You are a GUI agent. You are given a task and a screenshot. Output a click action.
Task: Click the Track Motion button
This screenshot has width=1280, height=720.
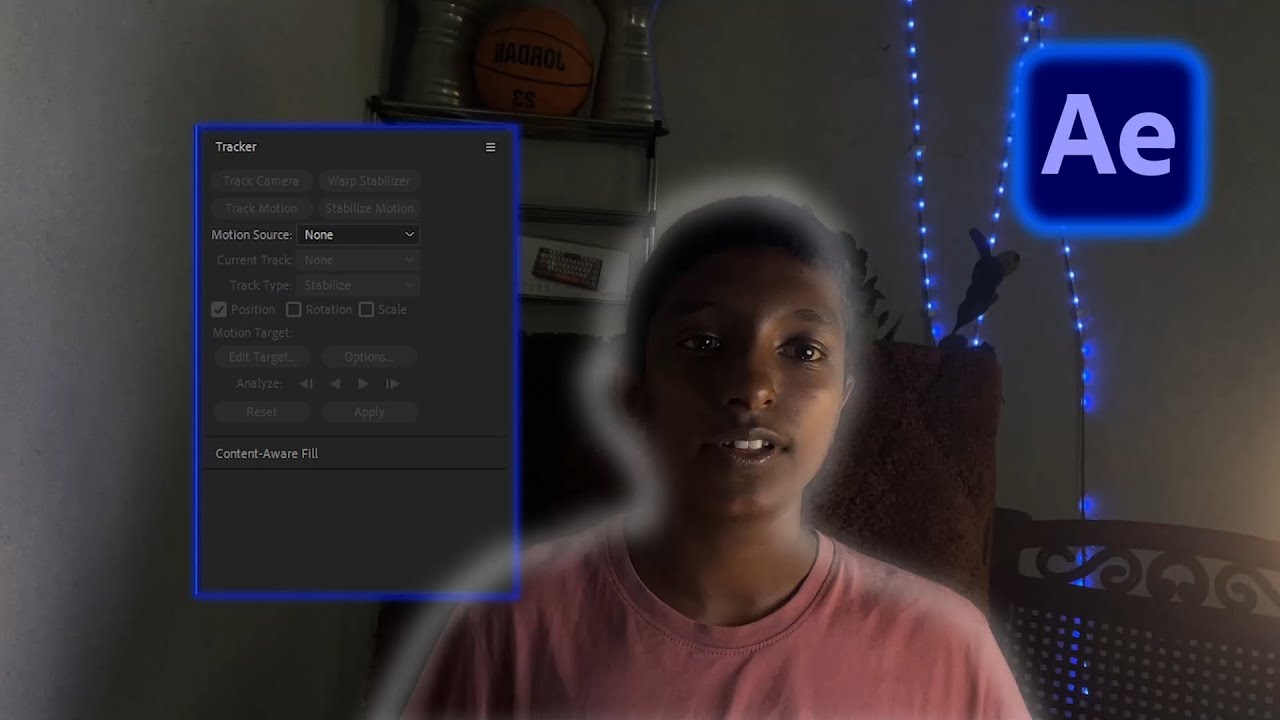261,208
